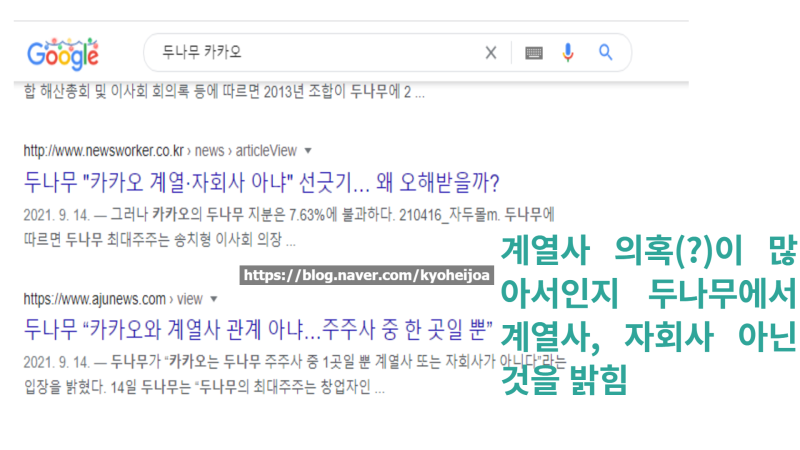The image size is (800, 450).
Task: Select snippet line 최대주주는 송치형 이사회 의장
Action: [x=160, y=239]
